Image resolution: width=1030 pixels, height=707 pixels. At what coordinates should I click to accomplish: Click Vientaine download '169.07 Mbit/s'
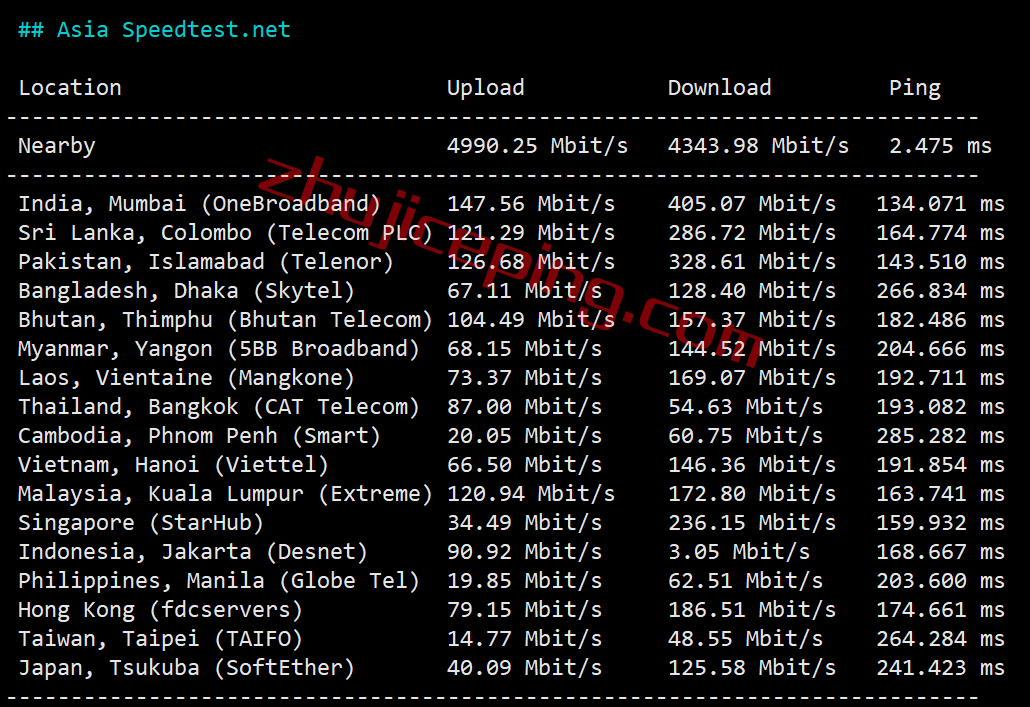click(751, 377)
